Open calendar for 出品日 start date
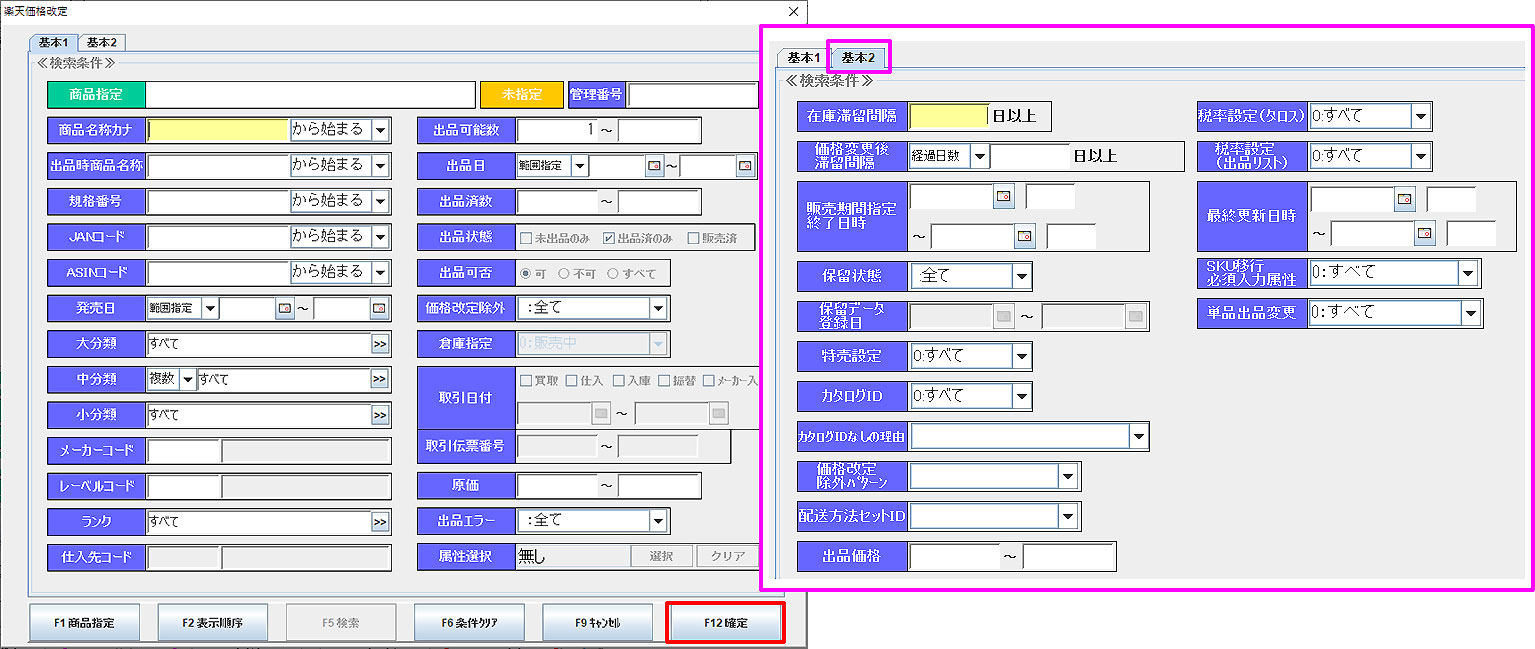Screen dimensions: 1535x649 pyautogui.click(x=655, y=166)
